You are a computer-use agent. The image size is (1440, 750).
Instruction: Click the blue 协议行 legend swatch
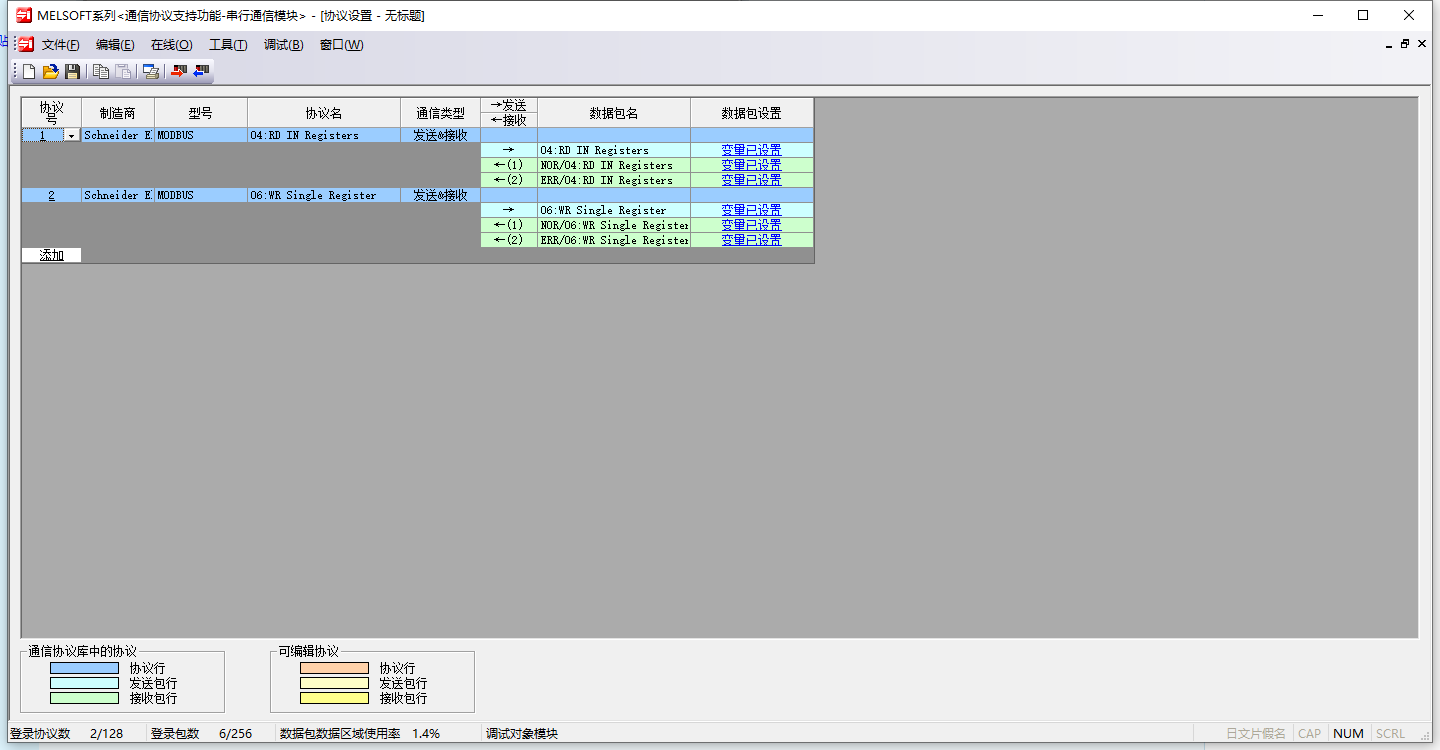click(84, 668)
